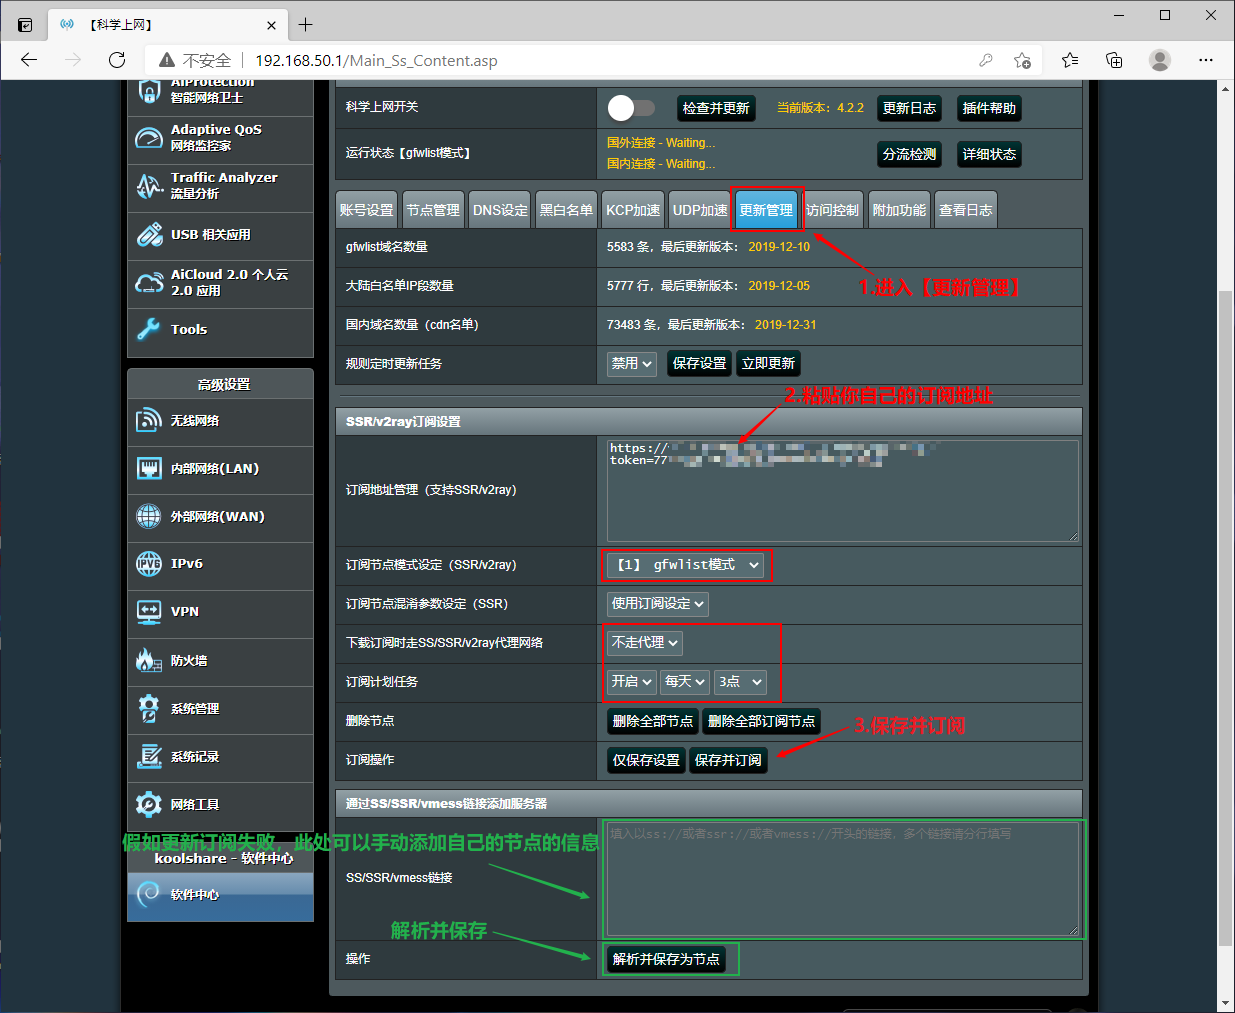
Task: Click the 检查并更新 button
Action: click(x=716, y=108)
